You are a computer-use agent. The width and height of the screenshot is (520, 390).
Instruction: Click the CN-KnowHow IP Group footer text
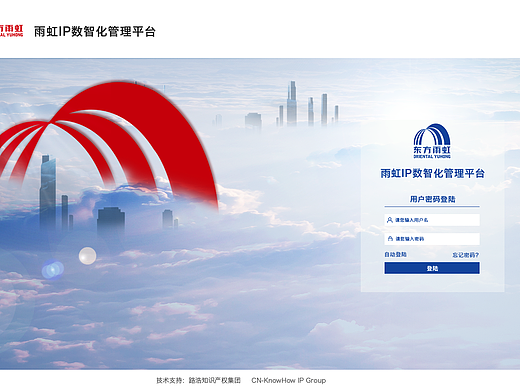point(289,380)
